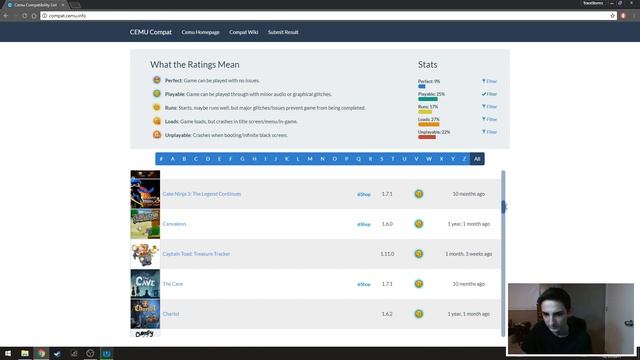This screenshot has width=640, height=360.
Task: Click the Playable rating icon on Canvaleon row
Action: [419, 224]
